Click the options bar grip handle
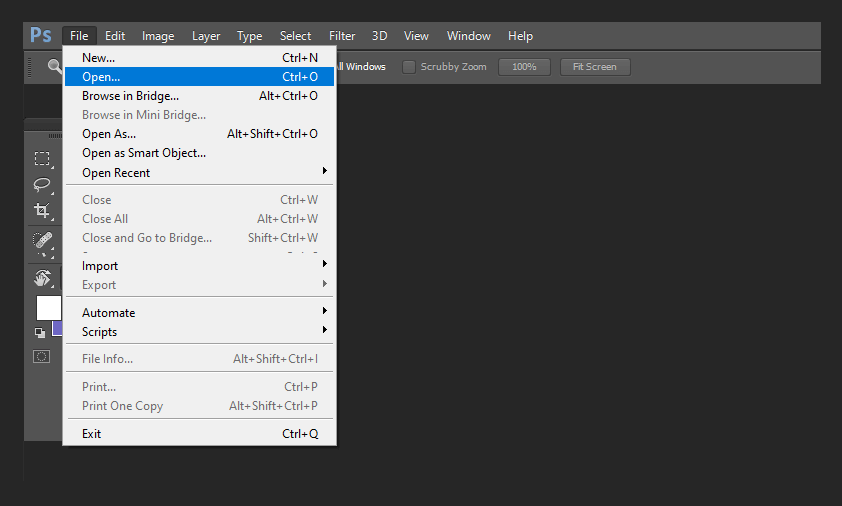Image resolution: width=842 pixels, height=506 pixels. click(30, 67)
